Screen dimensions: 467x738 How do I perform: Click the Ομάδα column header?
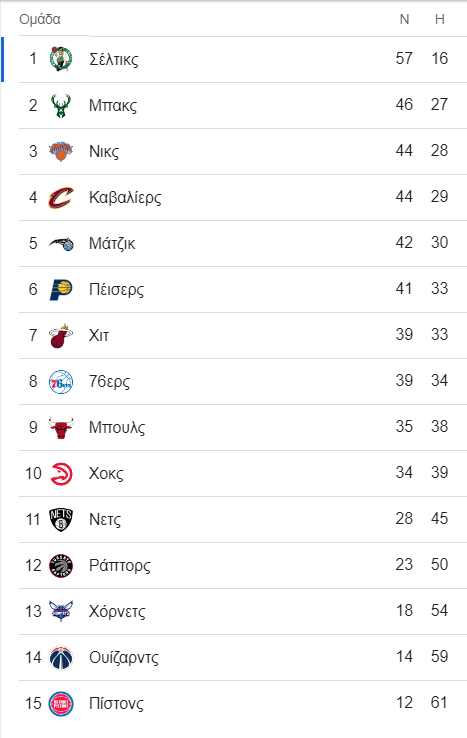point(40,19)
